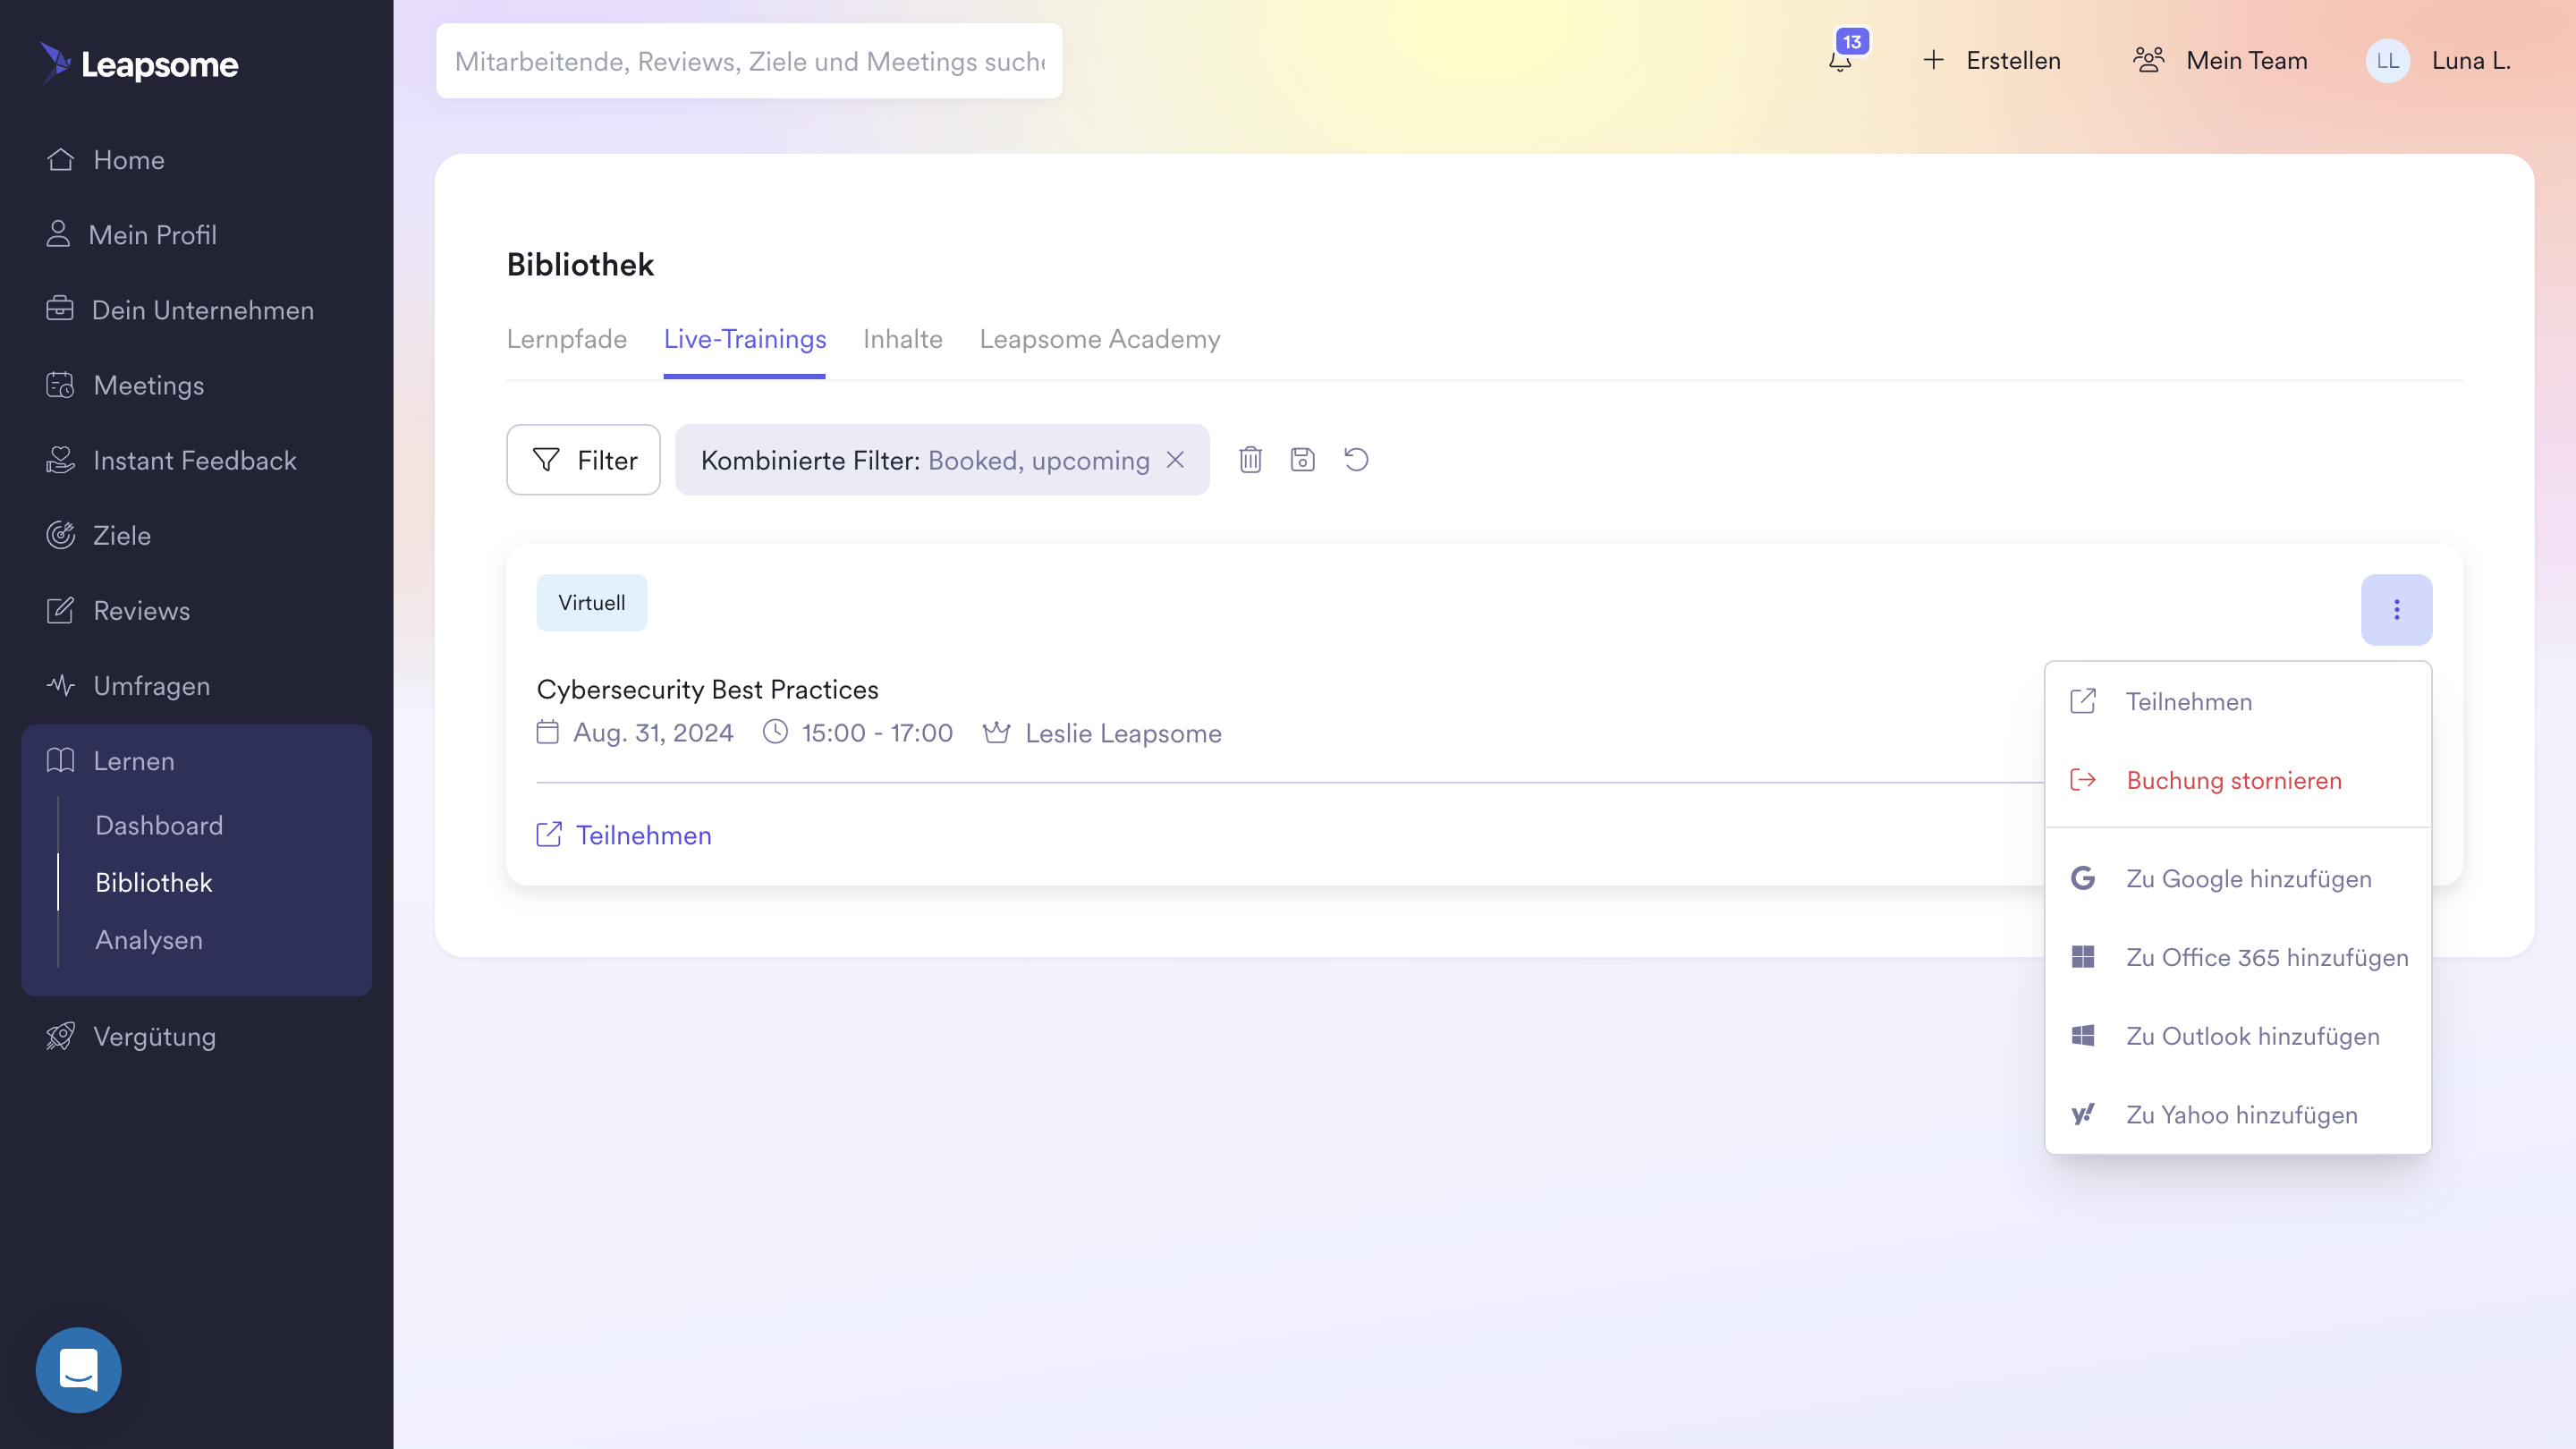The width and height of the screenshot is (2576, 1449).
Task: Click the clock icon beside 15:00 - 17:00
Action: 775,732
